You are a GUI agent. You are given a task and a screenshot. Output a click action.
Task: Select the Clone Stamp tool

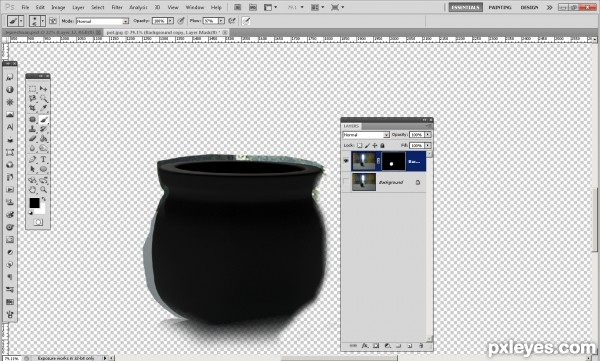[x=33, y=129]
